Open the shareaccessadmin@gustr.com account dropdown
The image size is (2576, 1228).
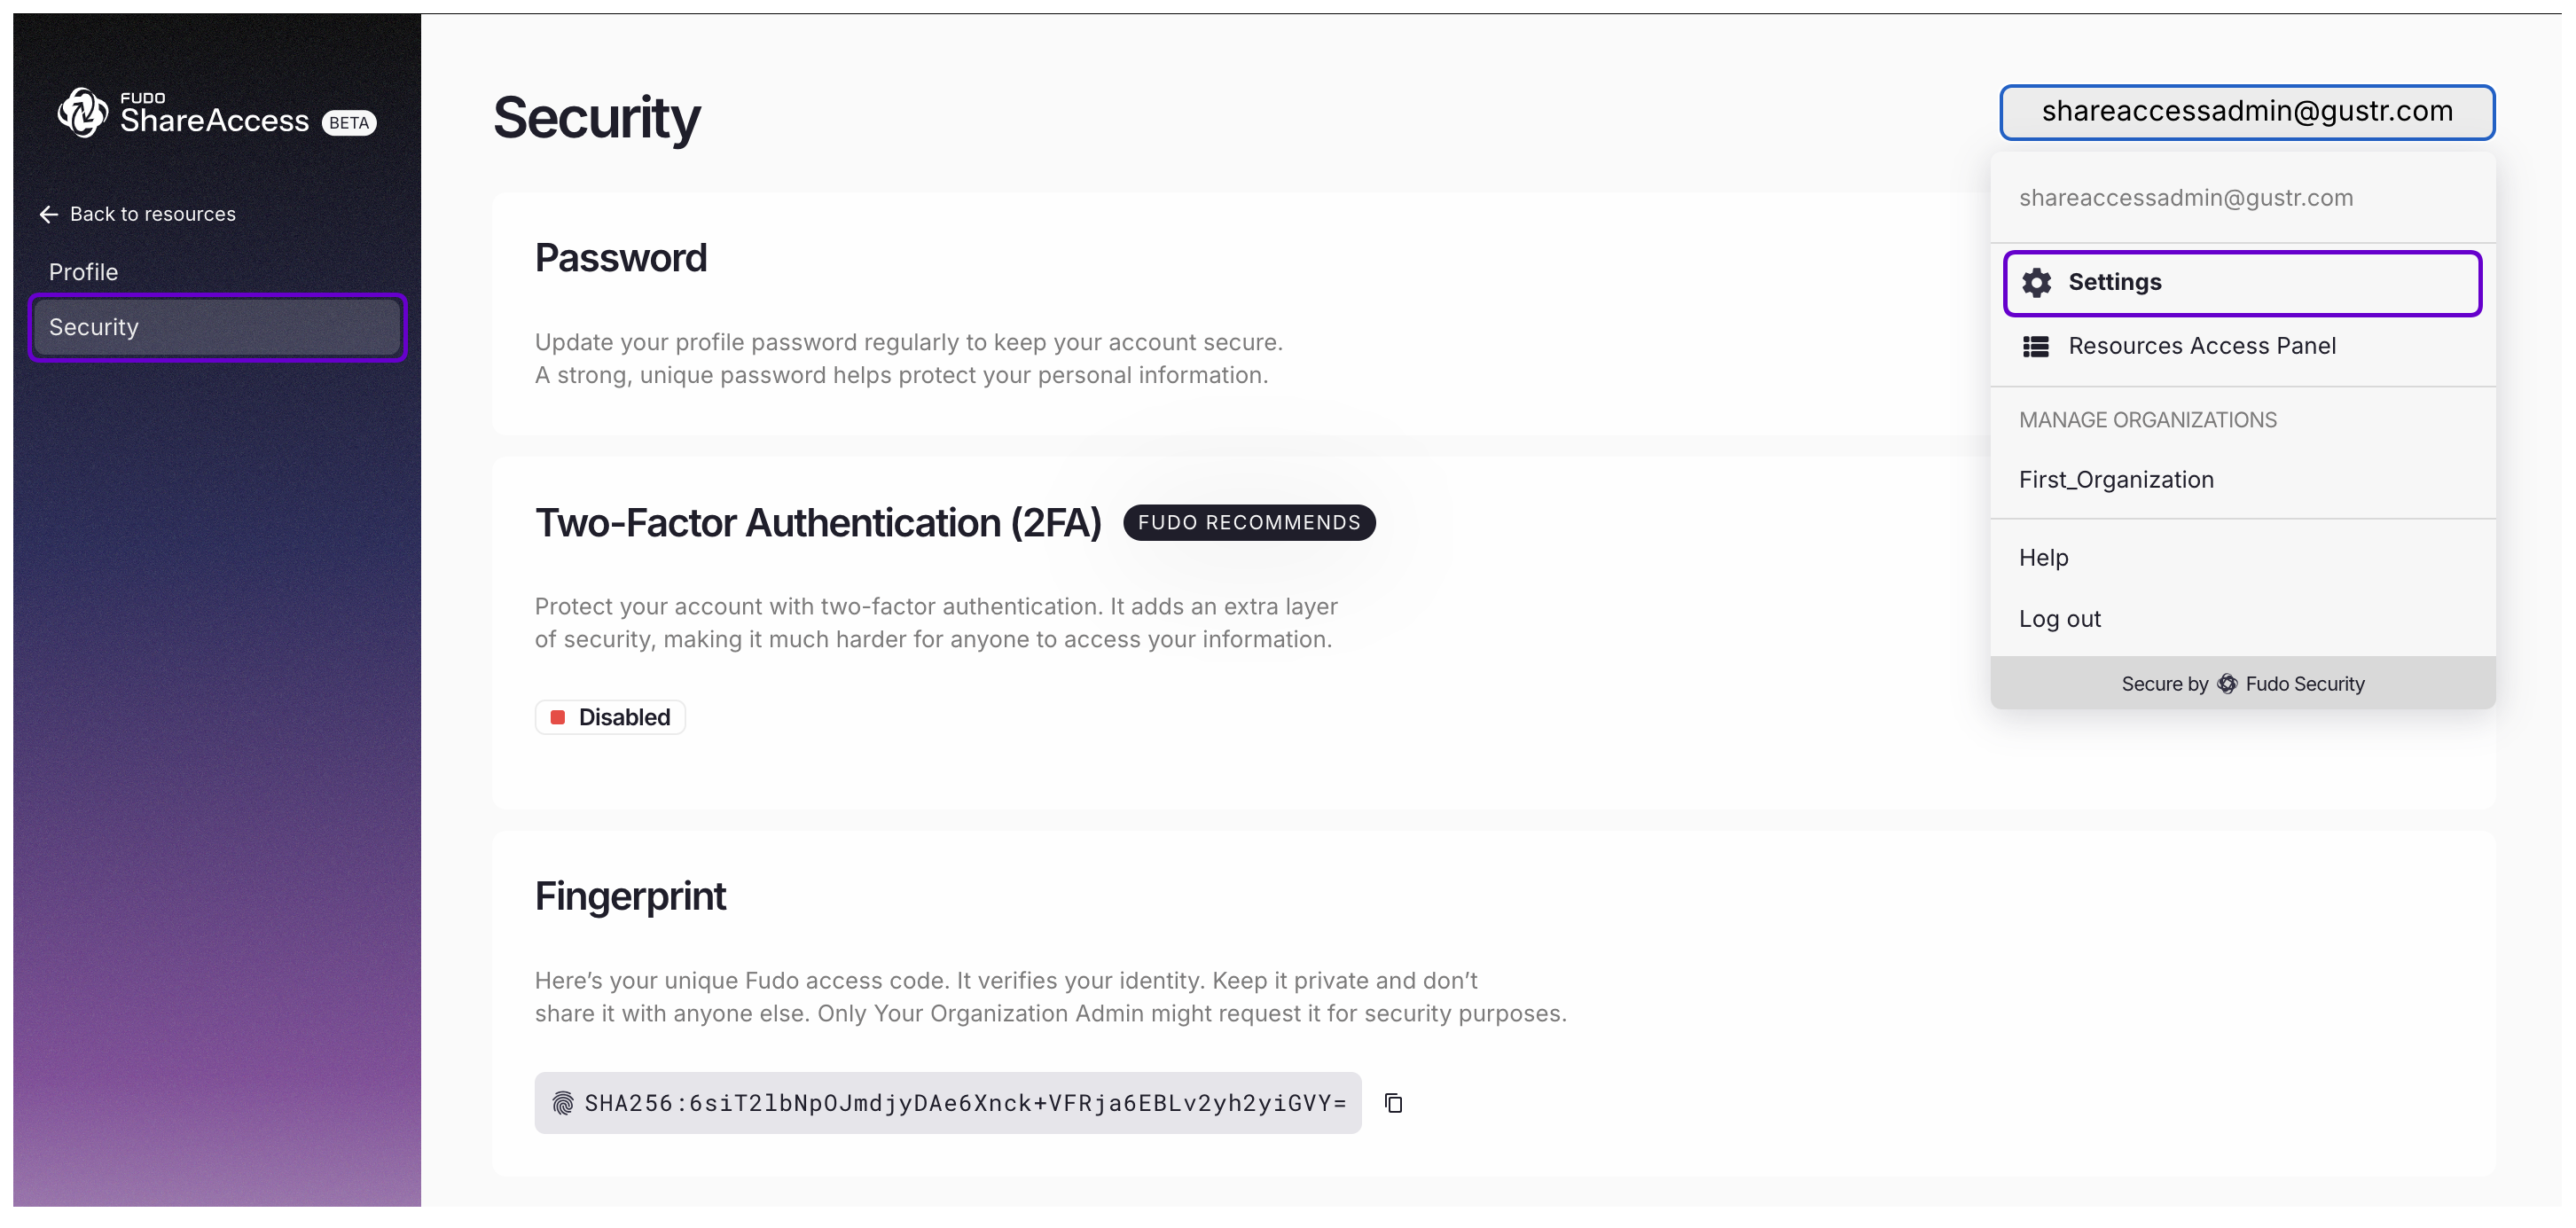(x=2246, y=112)
